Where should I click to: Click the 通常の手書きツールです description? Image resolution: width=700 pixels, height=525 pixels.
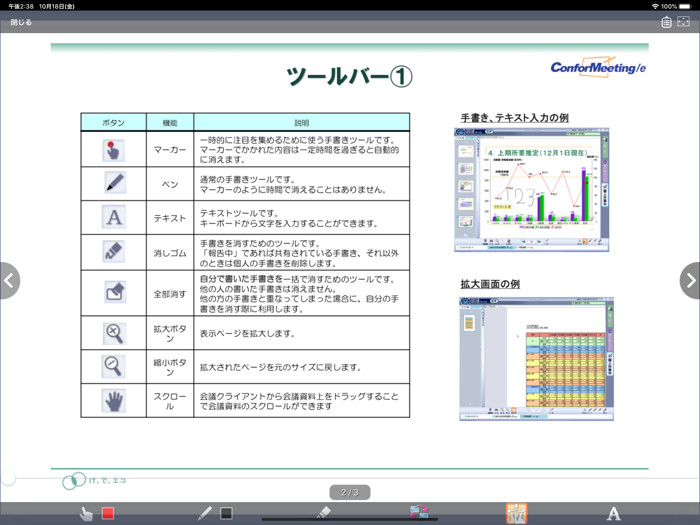(x=247, y=179)
